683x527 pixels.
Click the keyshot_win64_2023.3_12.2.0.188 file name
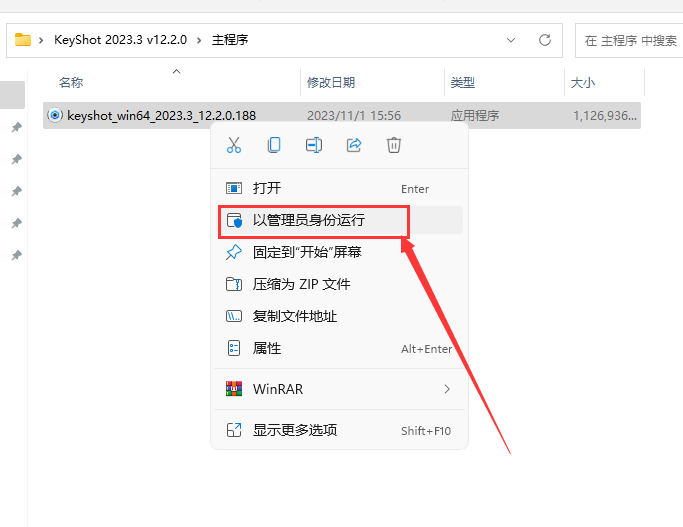(162, 115)
